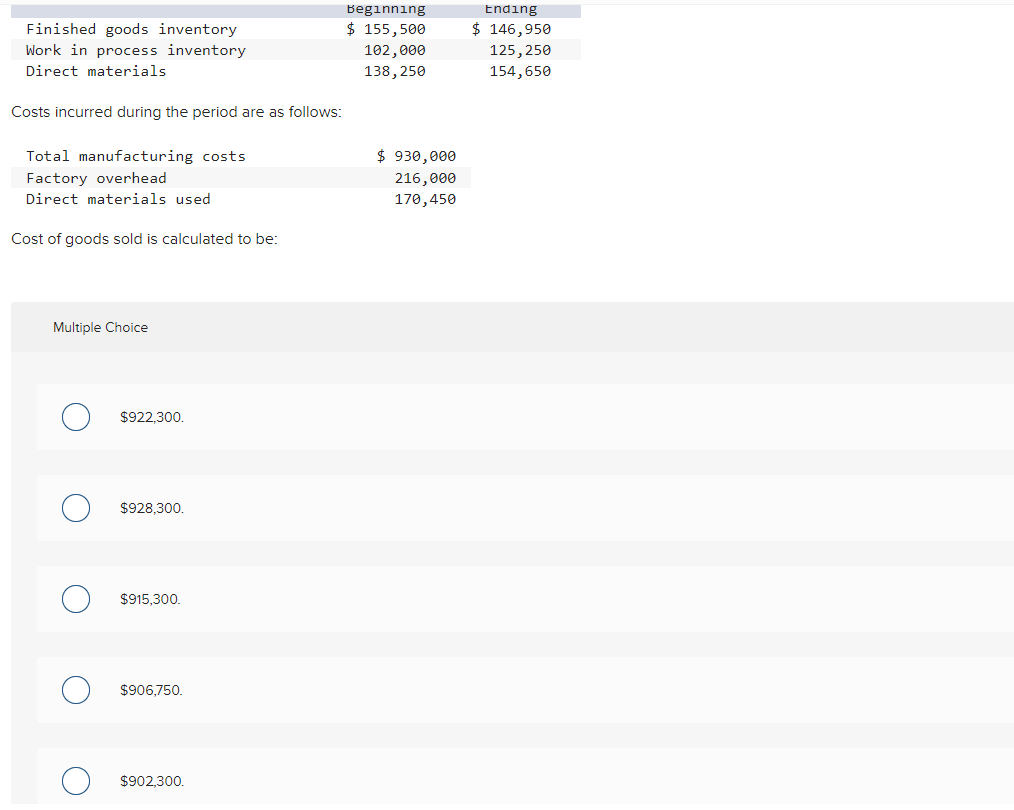This screenshot has width=1014, height=810.
Task: Select the Beginning column header
Action: [385, 9]
